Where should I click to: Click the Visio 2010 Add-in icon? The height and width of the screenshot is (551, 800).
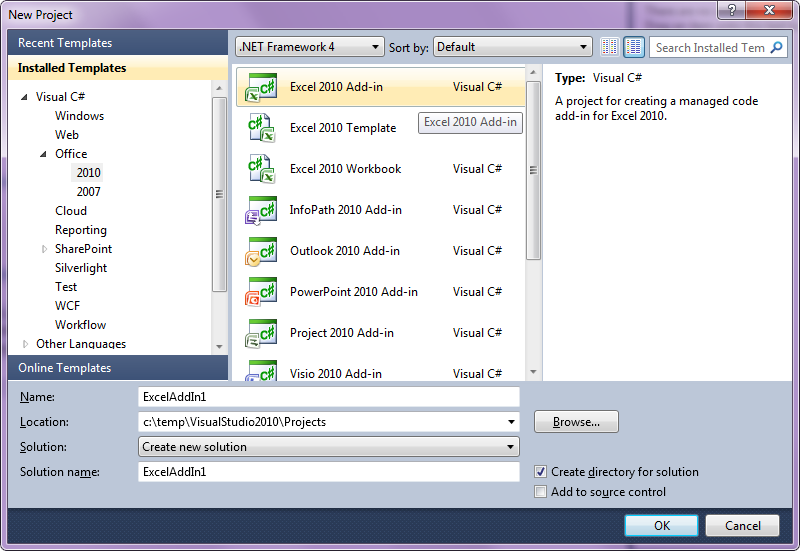261,370
